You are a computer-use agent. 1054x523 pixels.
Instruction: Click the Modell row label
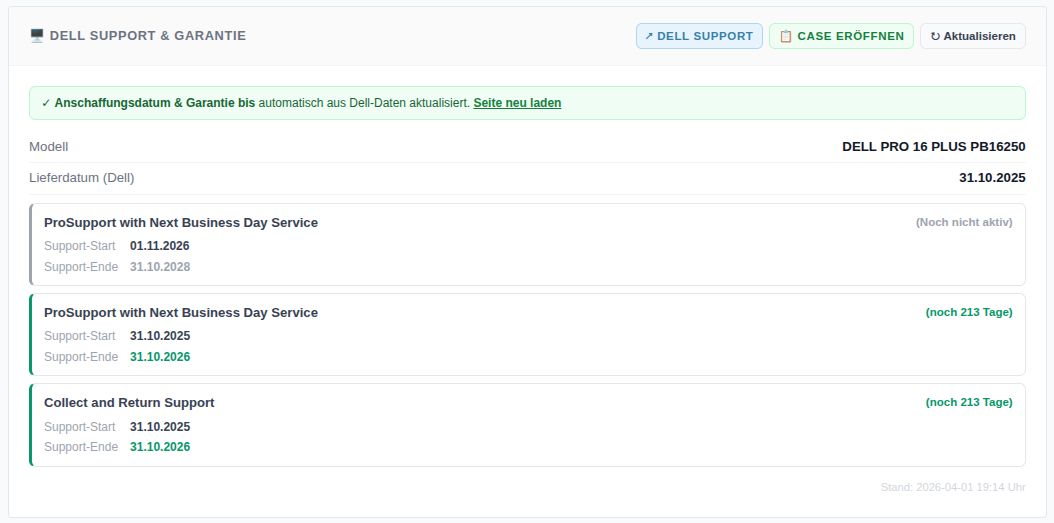pyautogui.click(x=49, y=147)
